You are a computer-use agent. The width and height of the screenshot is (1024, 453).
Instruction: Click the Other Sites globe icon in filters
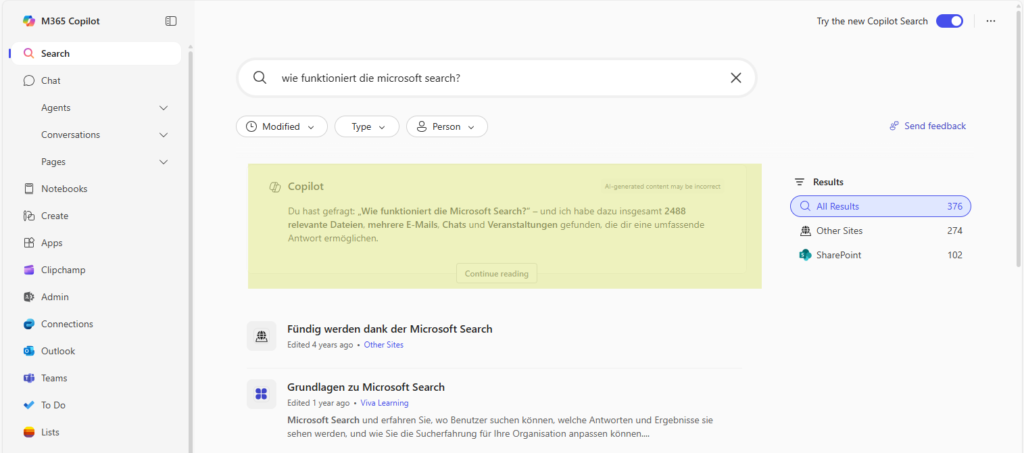tap(805, 230)
